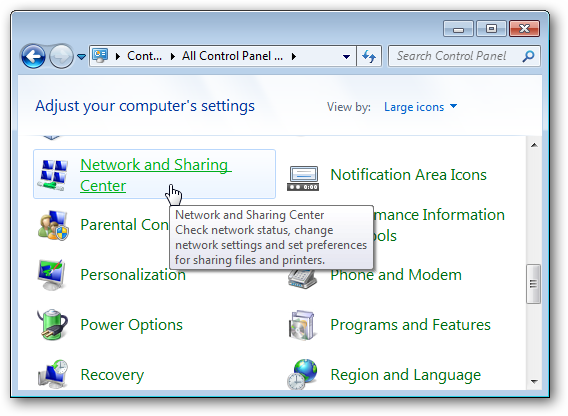Viewport: 568px width, 416px height.
Task: Click the scrollbar up arrow
Action: [x=534, y=145]
